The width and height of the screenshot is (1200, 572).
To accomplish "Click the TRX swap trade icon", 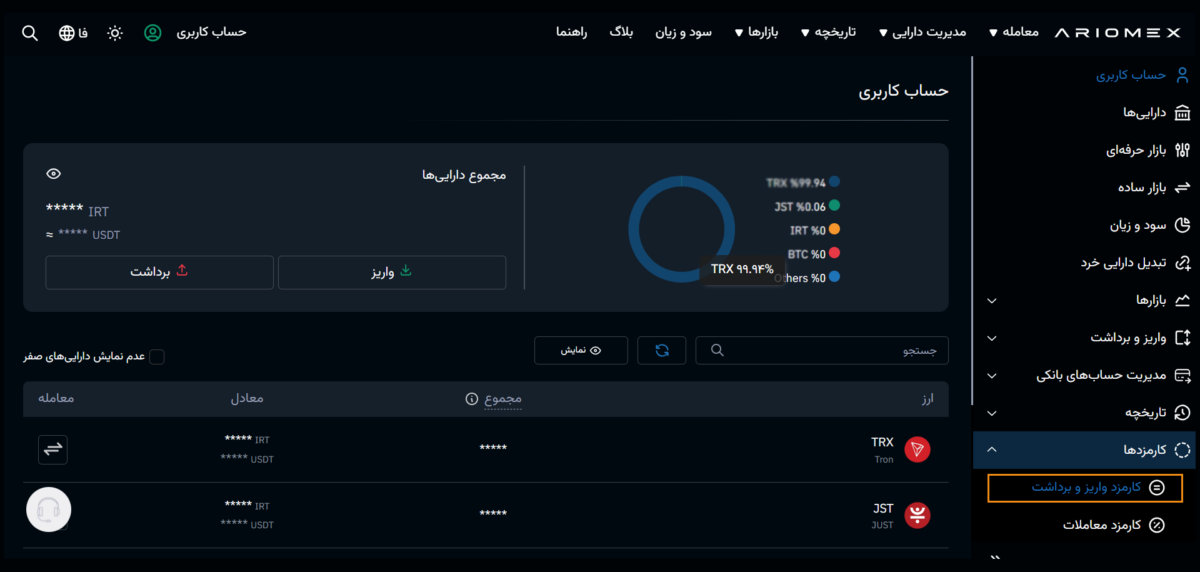I will (53, 449).
